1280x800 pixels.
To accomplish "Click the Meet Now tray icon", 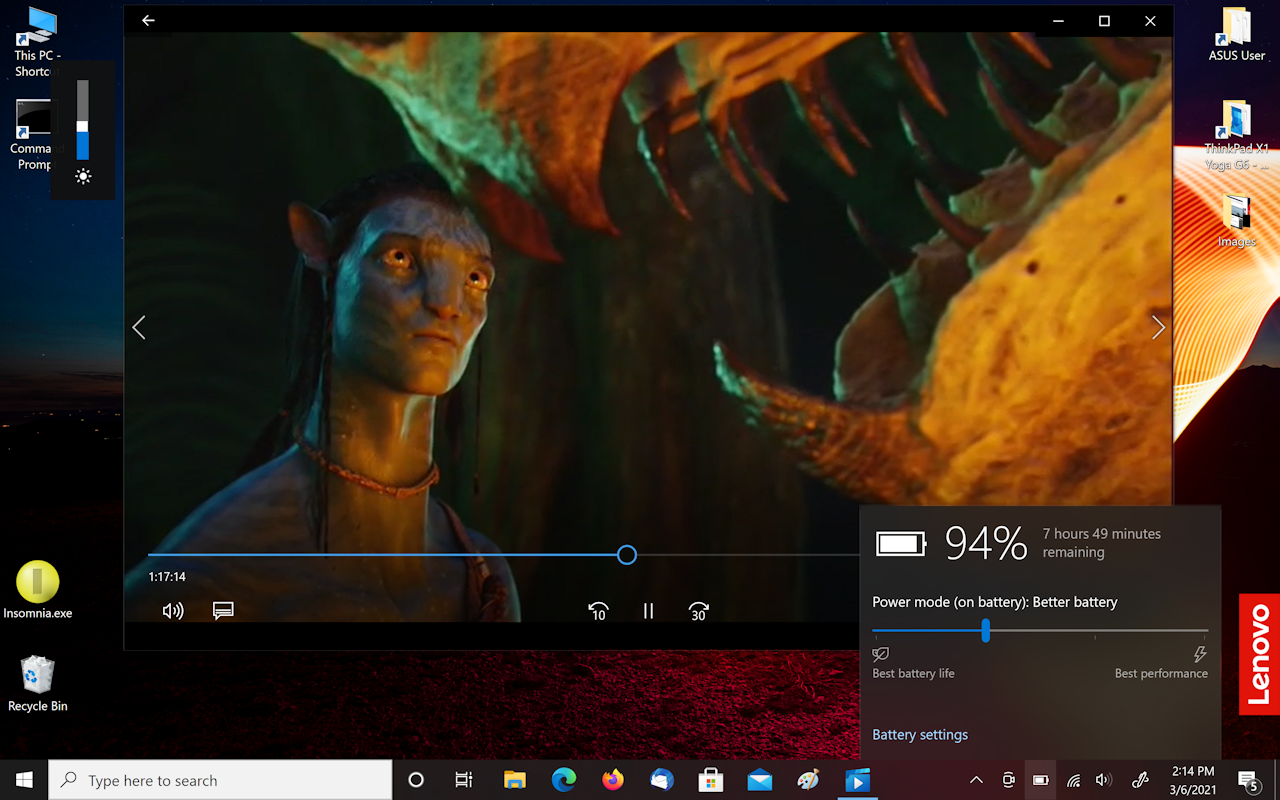I will click(x=1008, y=780).
